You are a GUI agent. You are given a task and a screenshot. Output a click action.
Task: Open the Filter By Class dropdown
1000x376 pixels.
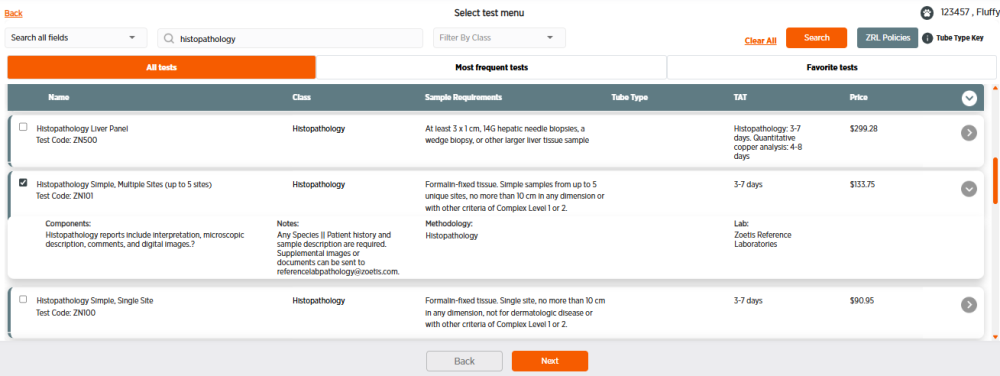tap(499, 38)
